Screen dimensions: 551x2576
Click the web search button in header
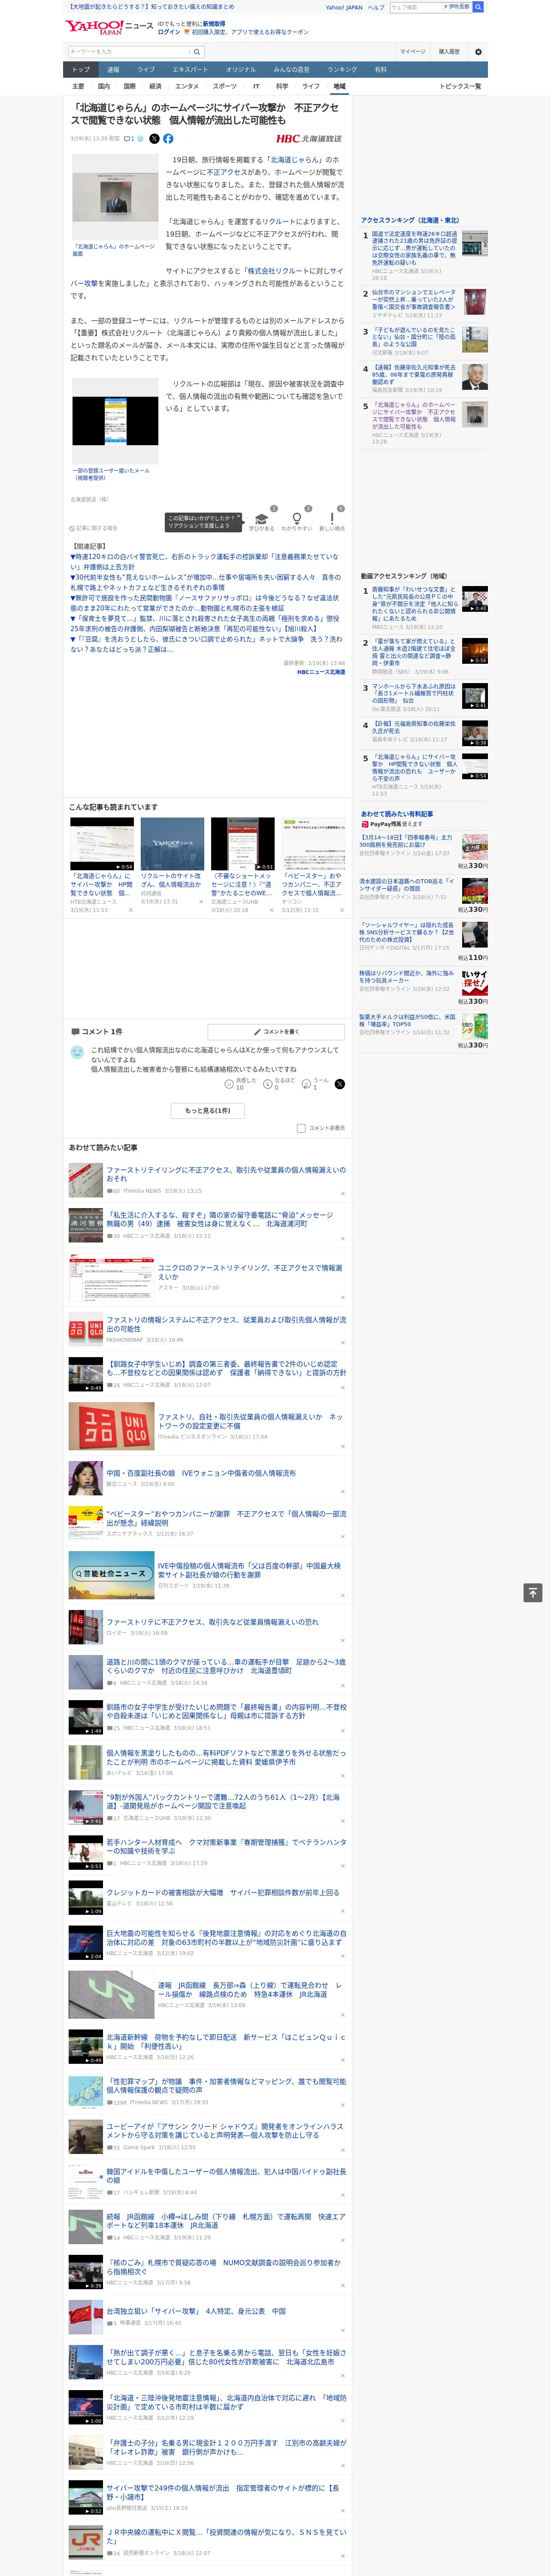click(x=478, y=7)
